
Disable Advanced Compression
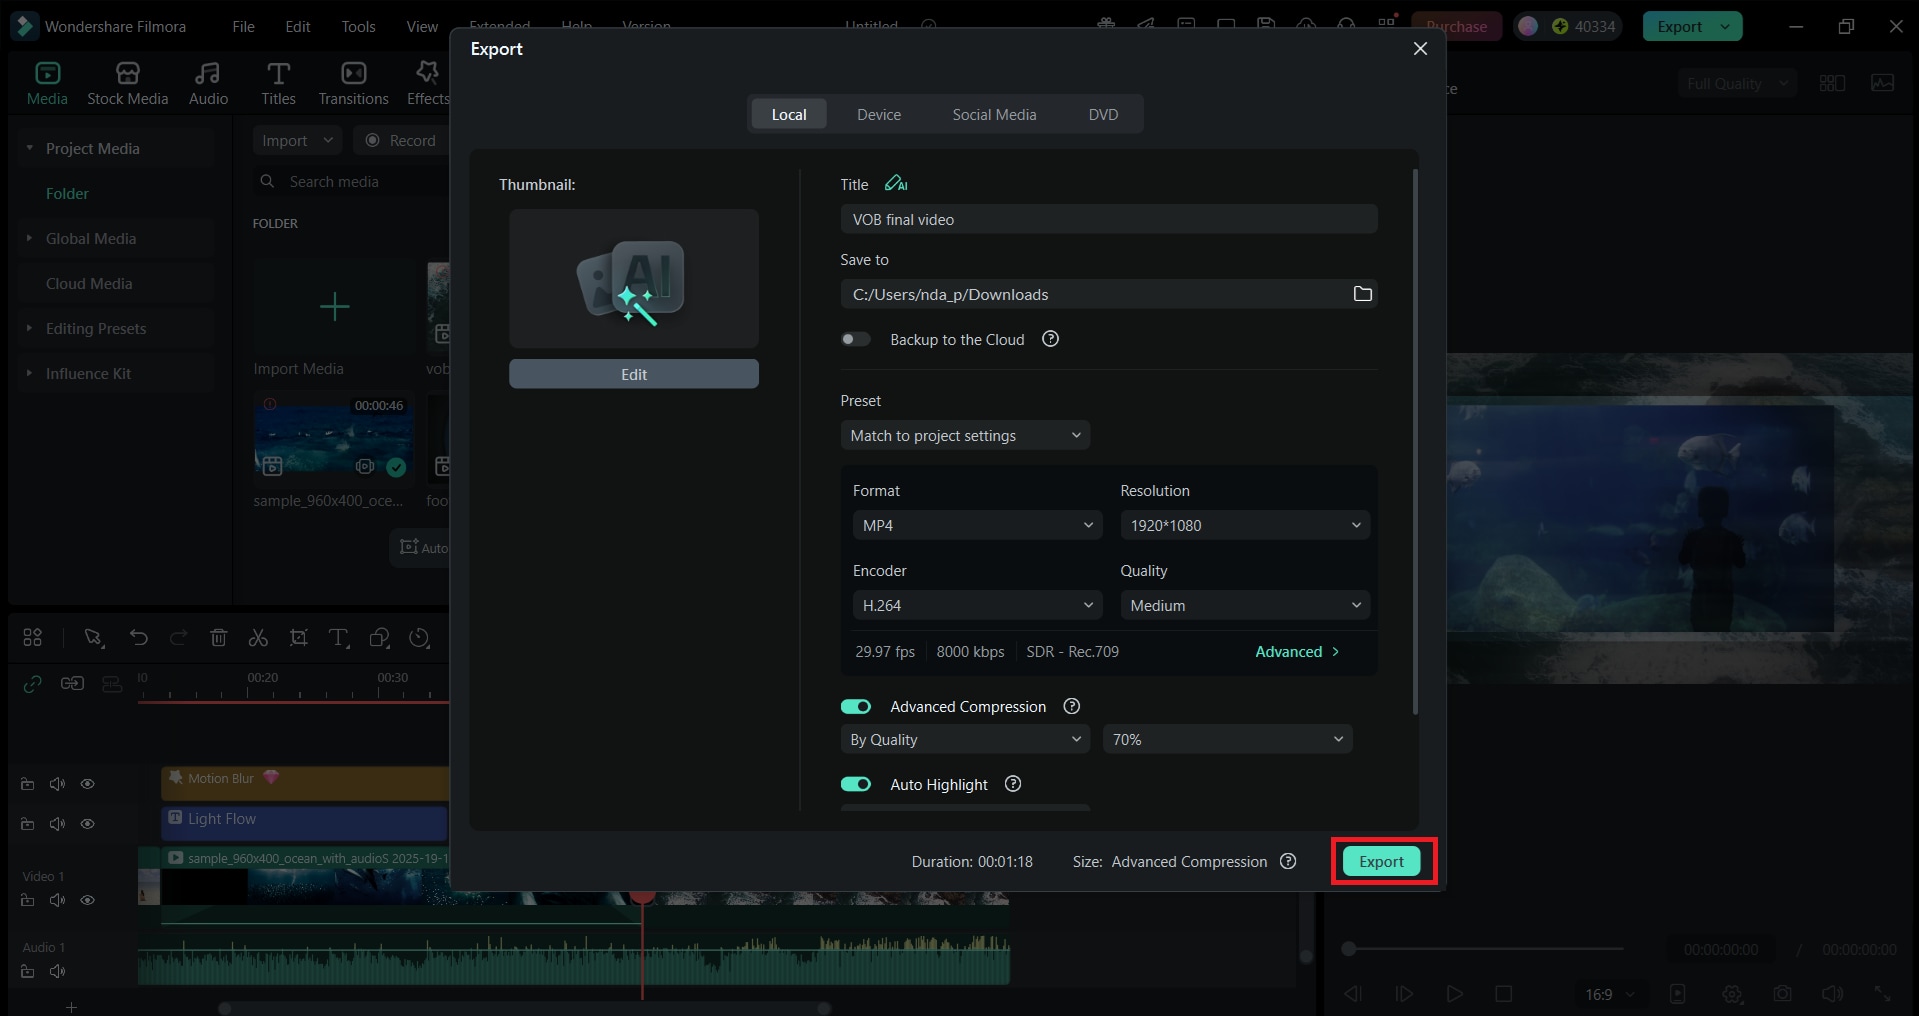point(855,706)
